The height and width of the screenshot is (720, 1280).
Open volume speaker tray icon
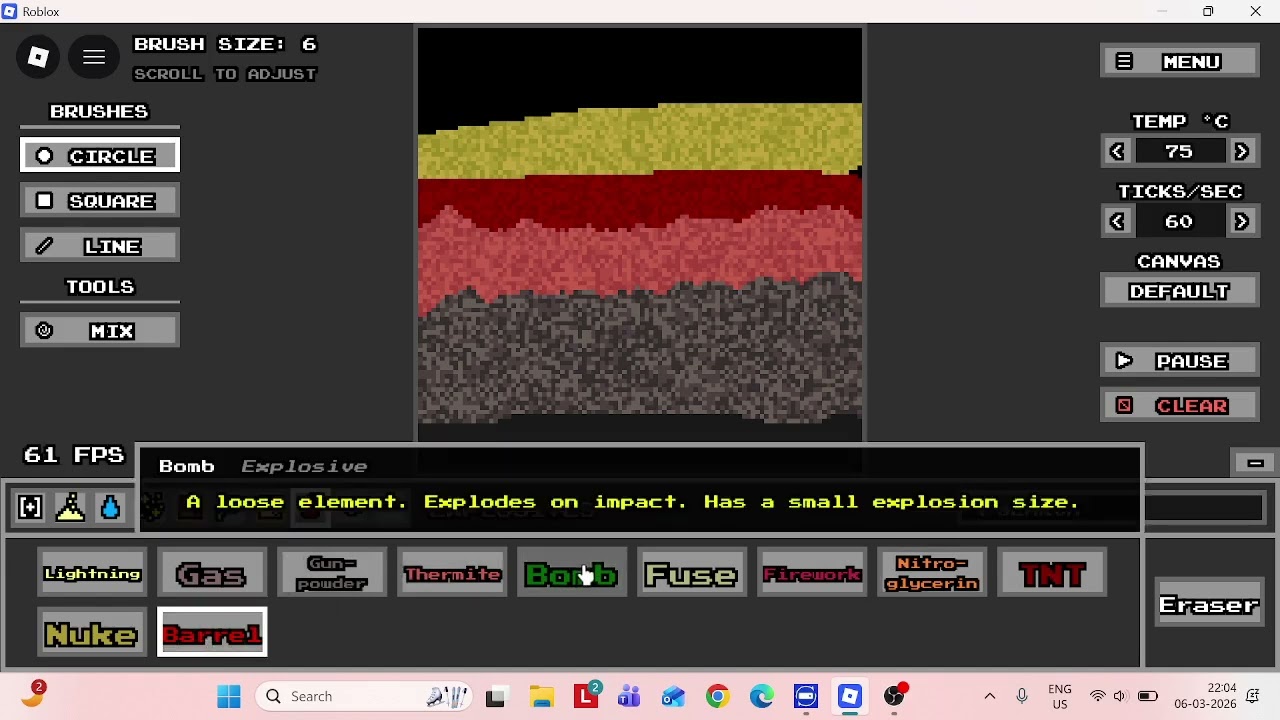click(x=1120, y=696)
